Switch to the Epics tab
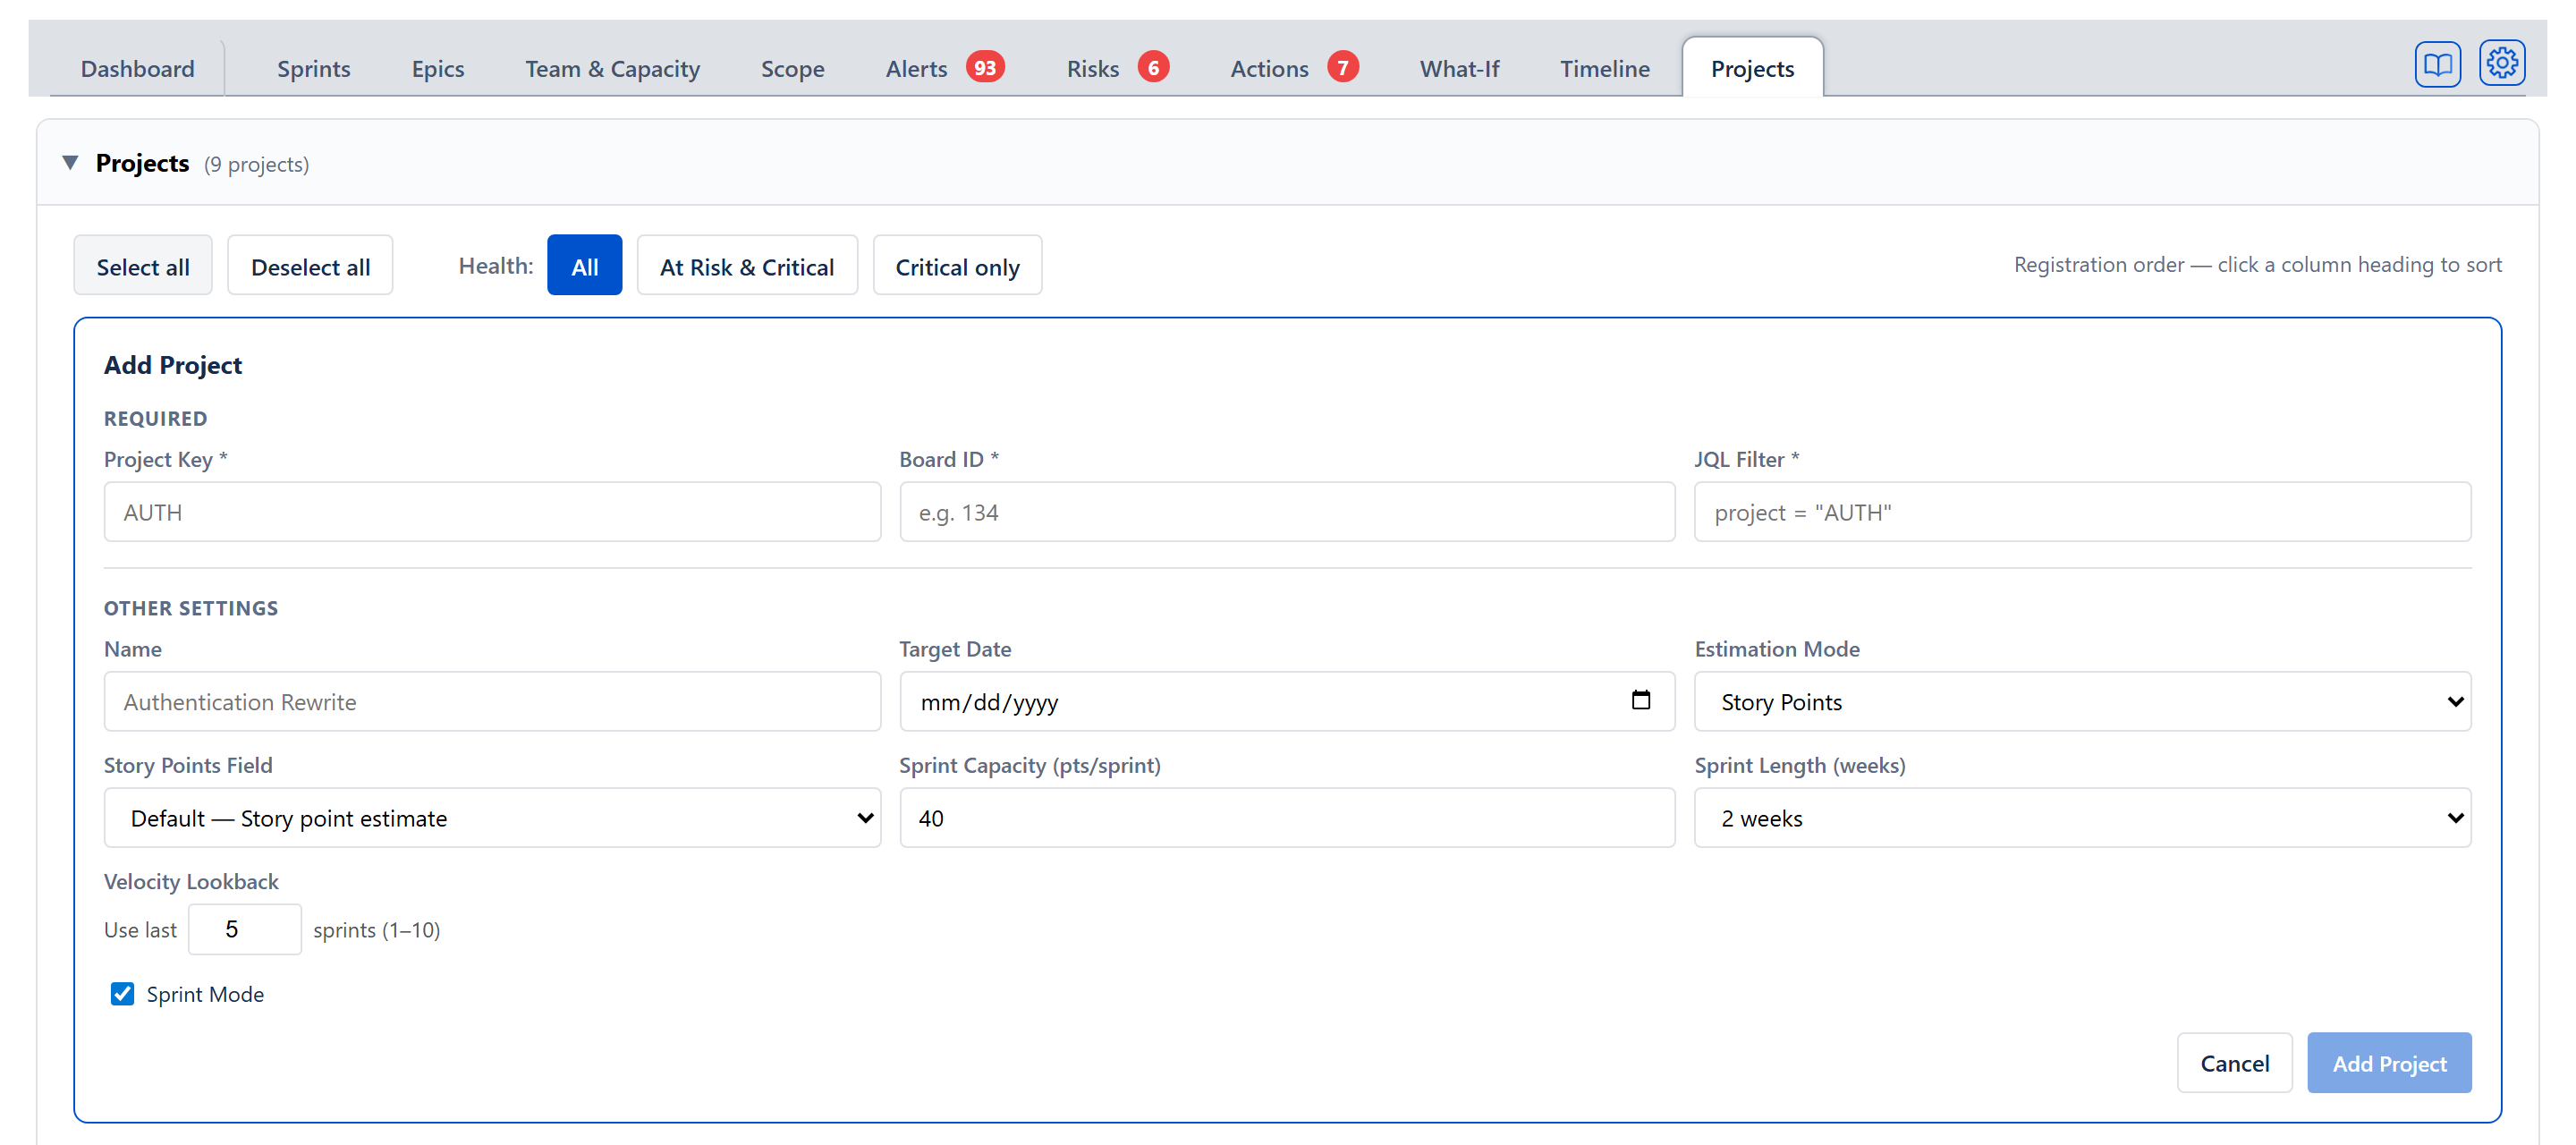Image resolution: width=2576 pixels, height=1145 pixels. tap(438, 68)
